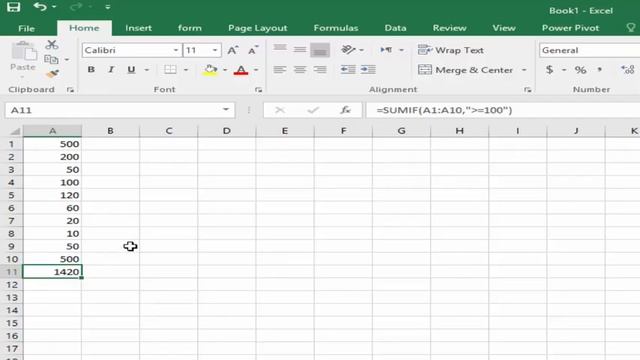Enable Wrap Text

451,50
